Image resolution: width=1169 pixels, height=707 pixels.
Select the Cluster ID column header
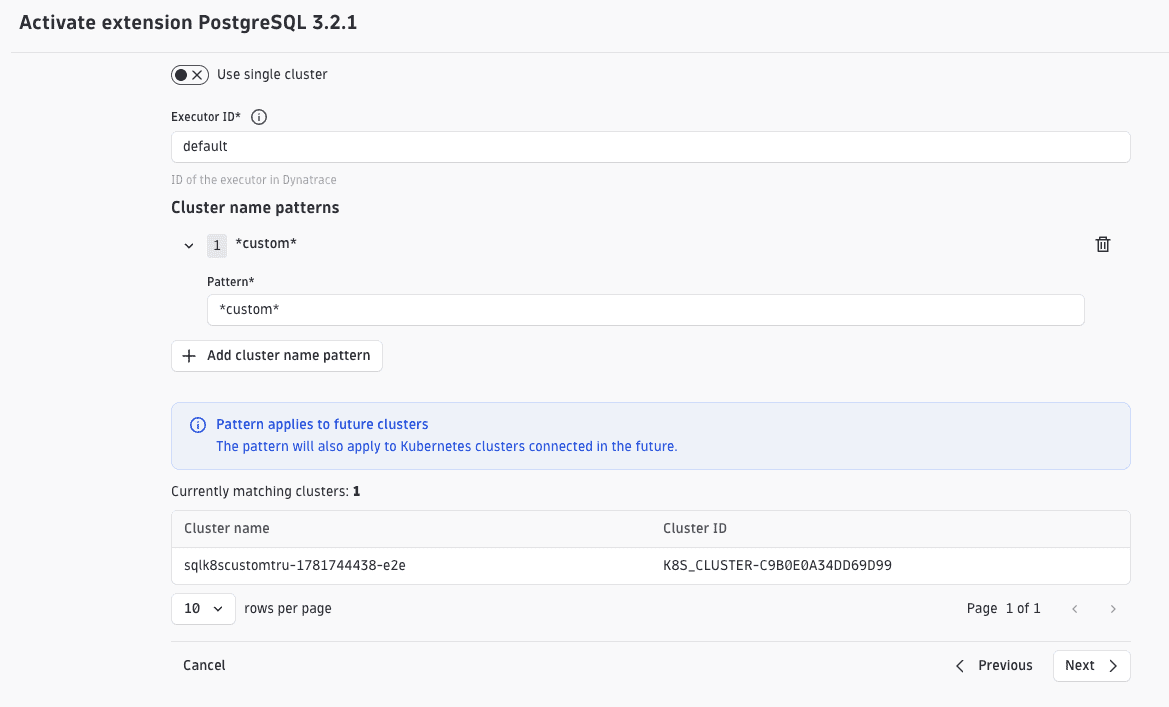point(694,529)
